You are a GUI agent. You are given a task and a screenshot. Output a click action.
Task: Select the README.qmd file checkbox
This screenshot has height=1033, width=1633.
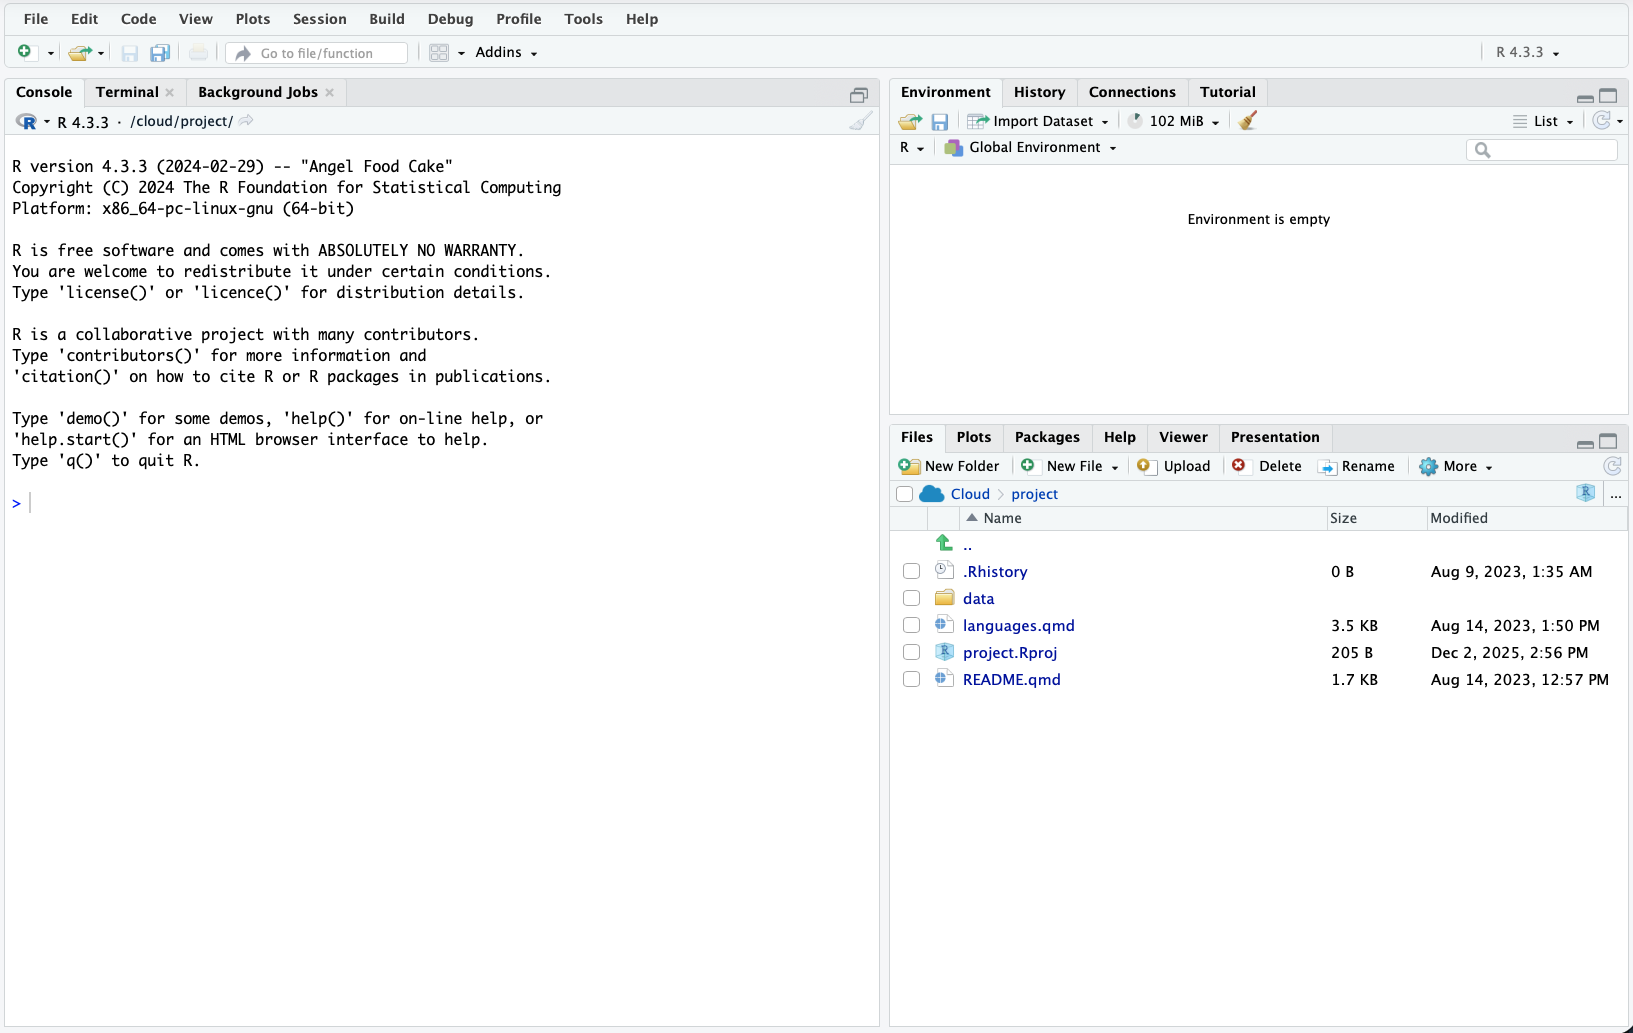click(x=911, y=679)
